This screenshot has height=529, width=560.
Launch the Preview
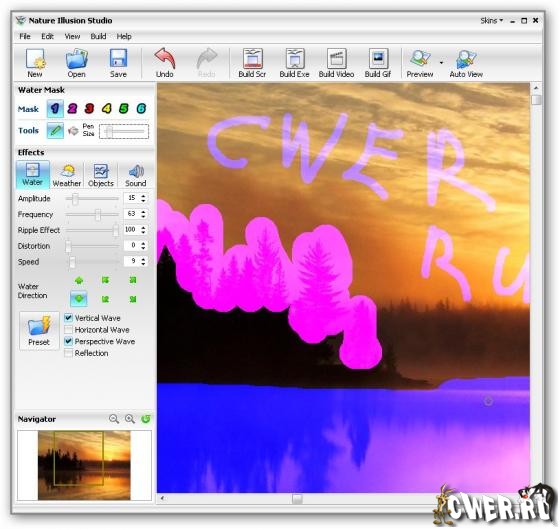[x=420, y=63]
